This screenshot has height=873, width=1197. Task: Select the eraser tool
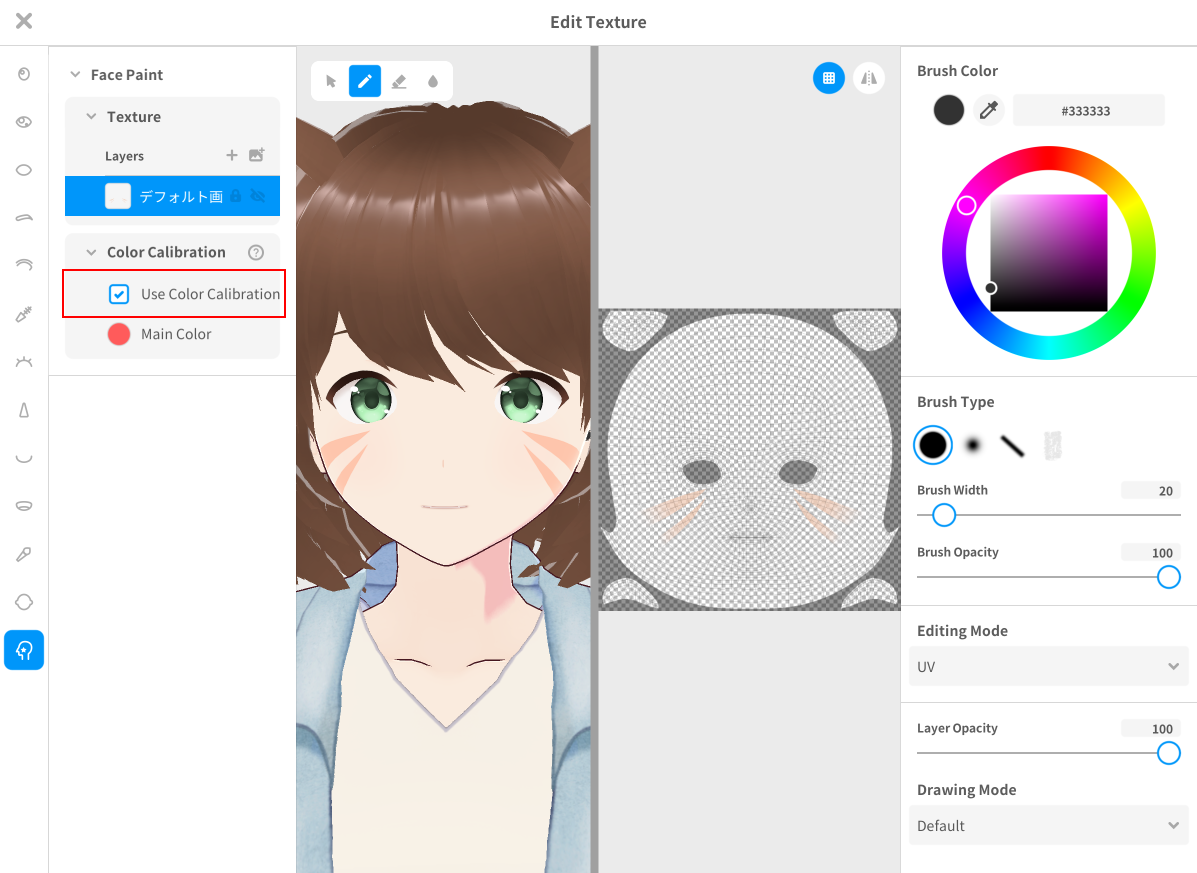(x=399, y=81)
